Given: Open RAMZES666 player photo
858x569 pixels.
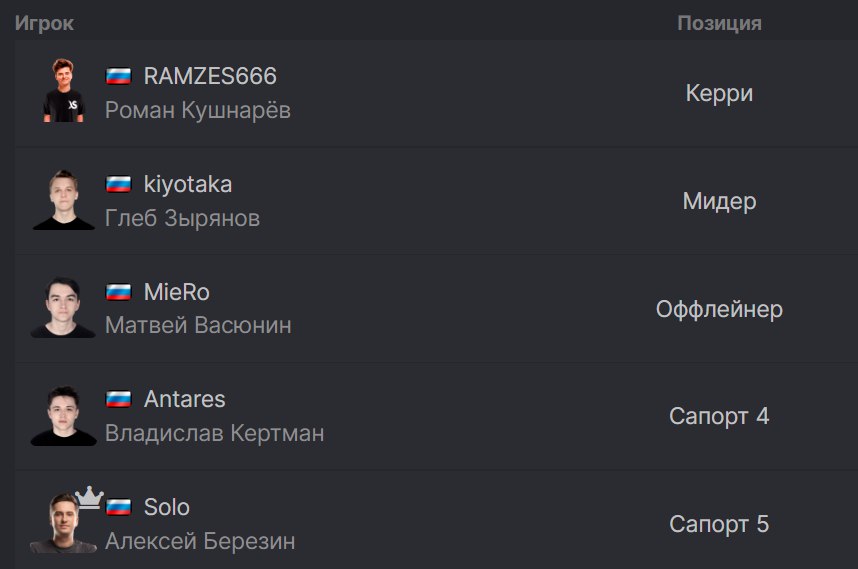Looking at the screenshot, I should 63,90.
